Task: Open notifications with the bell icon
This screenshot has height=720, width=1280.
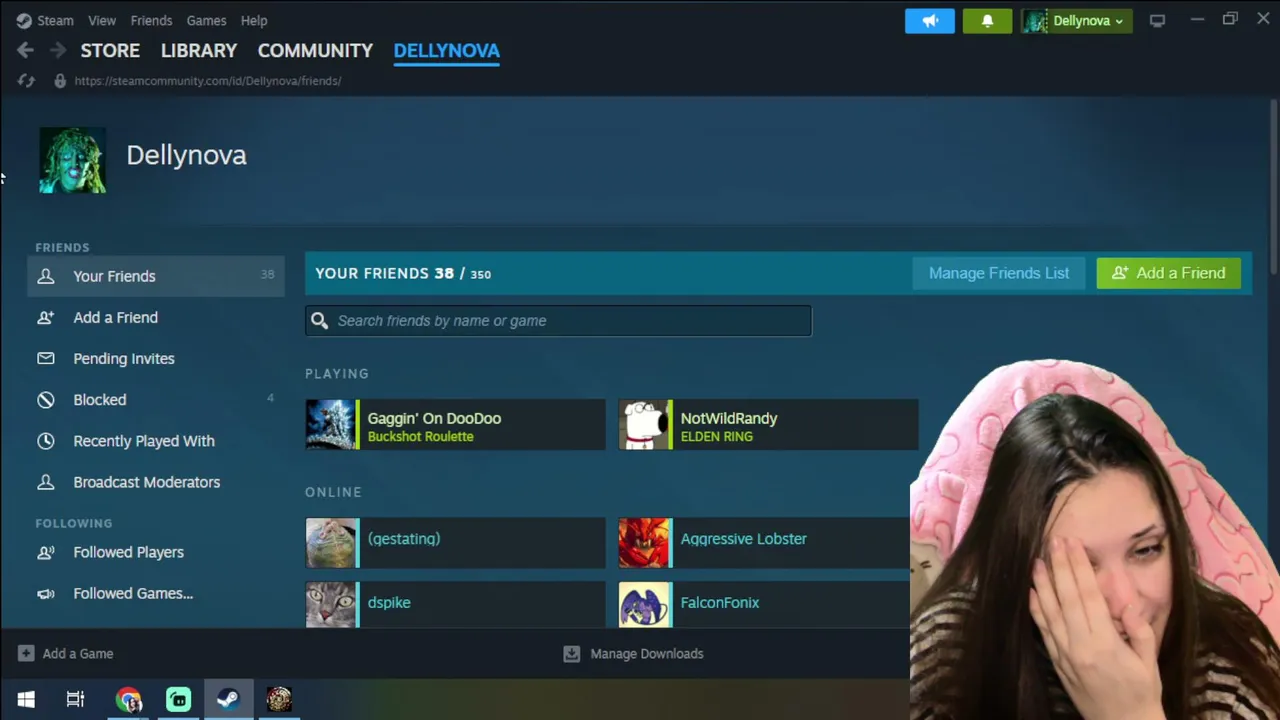Action: pos(987,21)
